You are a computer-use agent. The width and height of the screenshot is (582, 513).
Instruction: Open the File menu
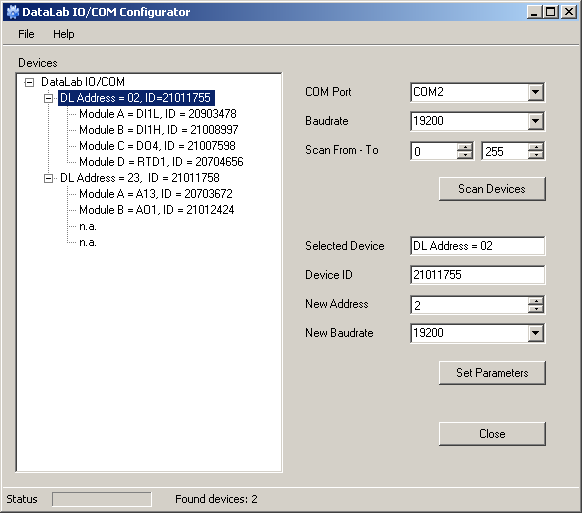coord(26,34)
